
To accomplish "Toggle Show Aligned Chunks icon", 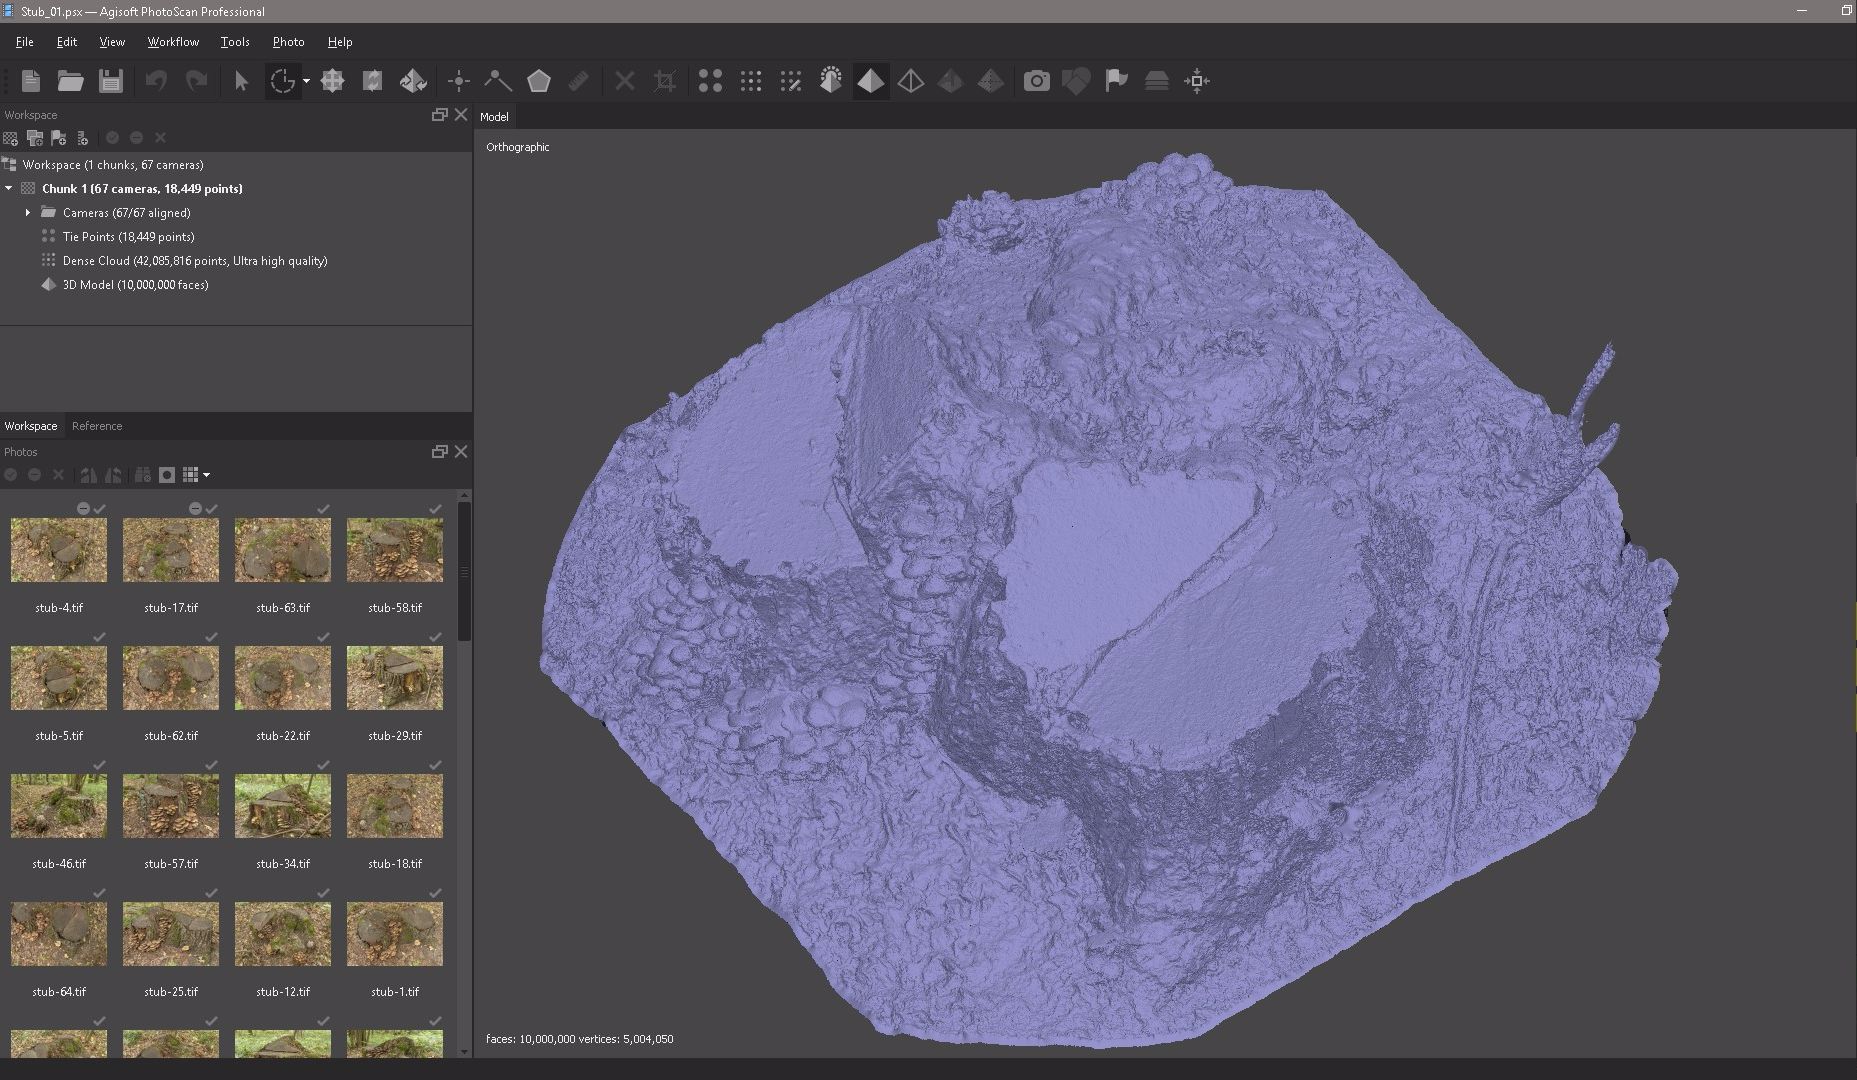I will (x=1157, y=81).
